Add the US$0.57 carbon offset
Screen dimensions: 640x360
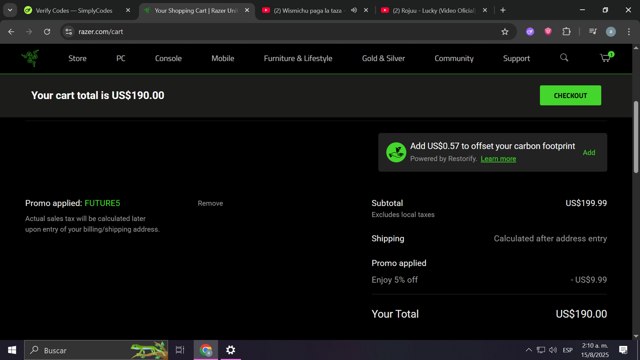589,153
